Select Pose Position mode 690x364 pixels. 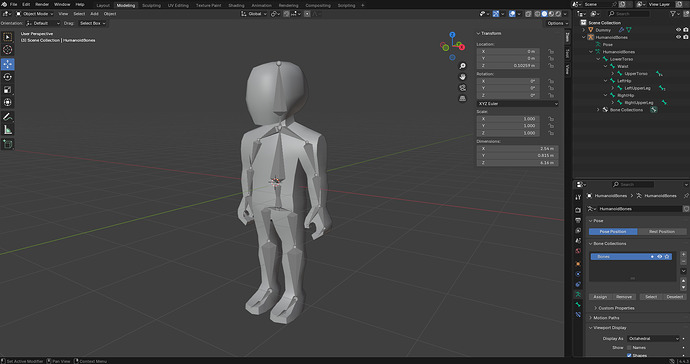point(613,232)
